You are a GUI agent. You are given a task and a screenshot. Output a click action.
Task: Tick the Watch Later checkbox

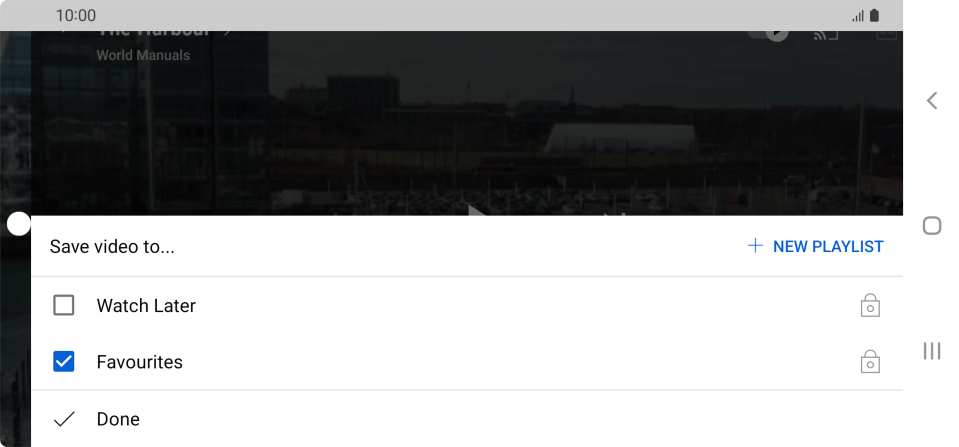tap(64, 305)
